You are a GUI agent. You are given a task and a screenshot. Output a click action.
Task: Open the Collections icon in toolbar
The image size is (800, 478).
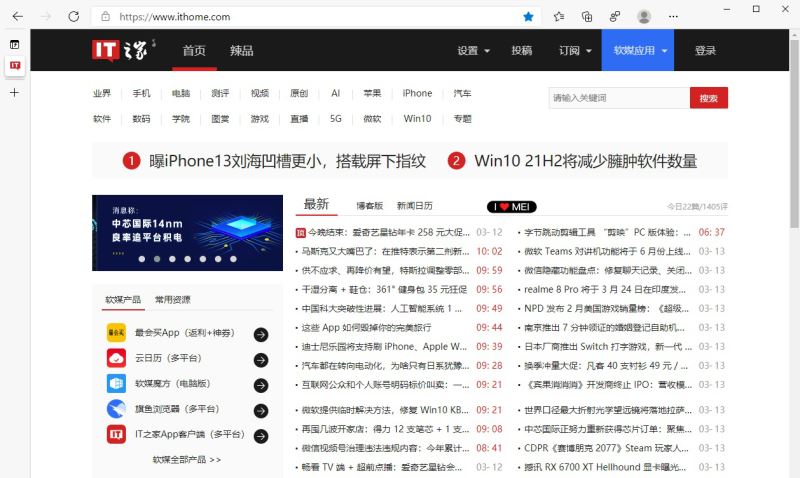tap(587, 16)
